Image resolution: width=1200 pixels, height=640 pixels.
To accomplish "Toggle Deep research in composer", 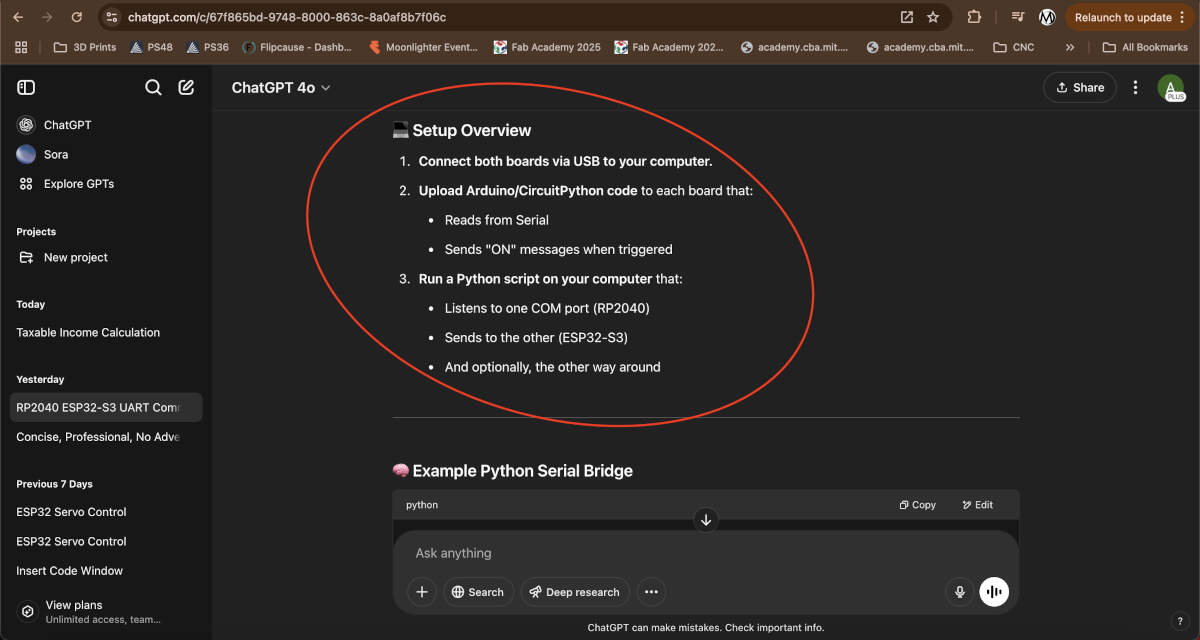I will click(x=575, y=592).
